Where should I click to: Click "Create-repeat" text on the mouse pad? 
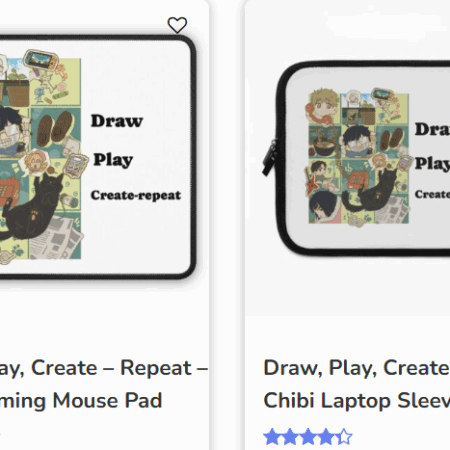tap(136, 195)
